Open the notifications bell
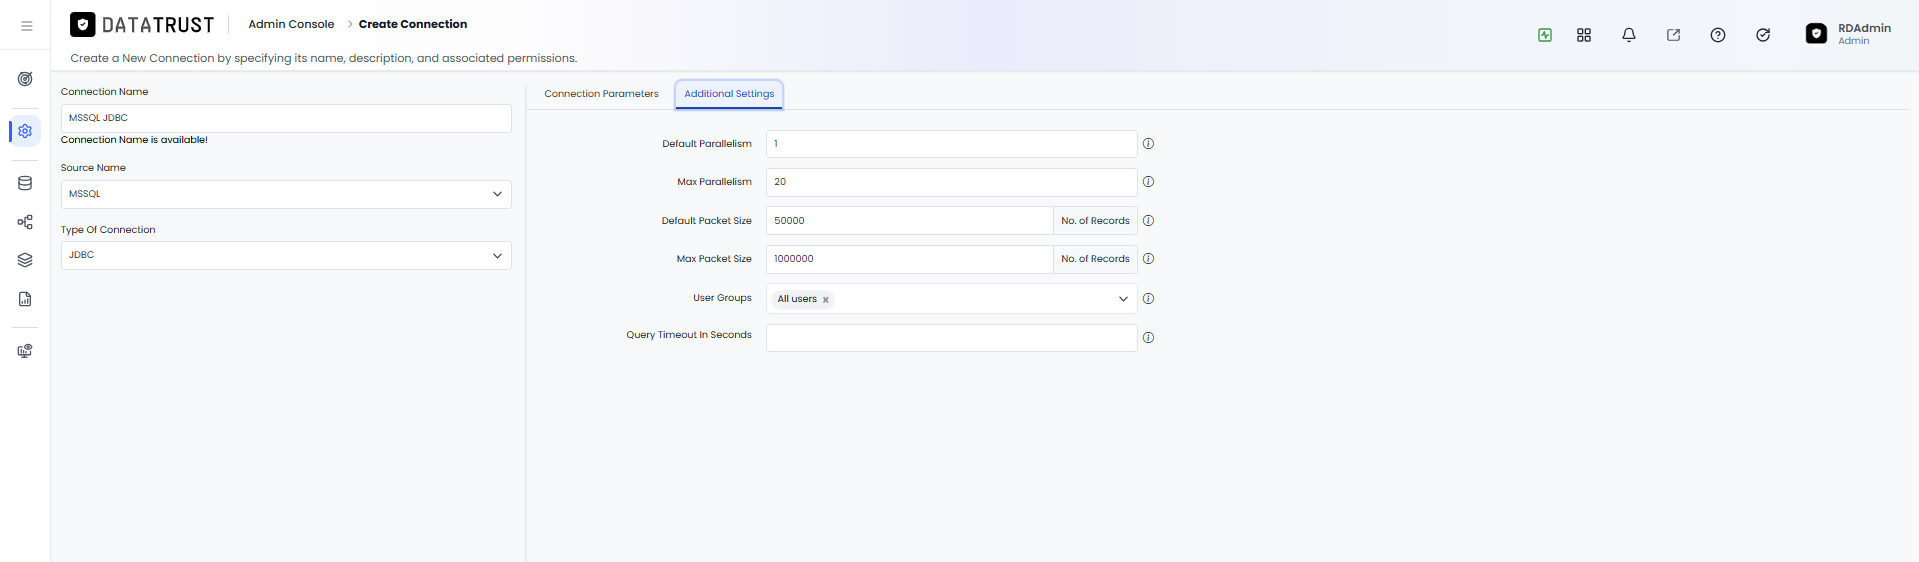 tap(1629, 35)
